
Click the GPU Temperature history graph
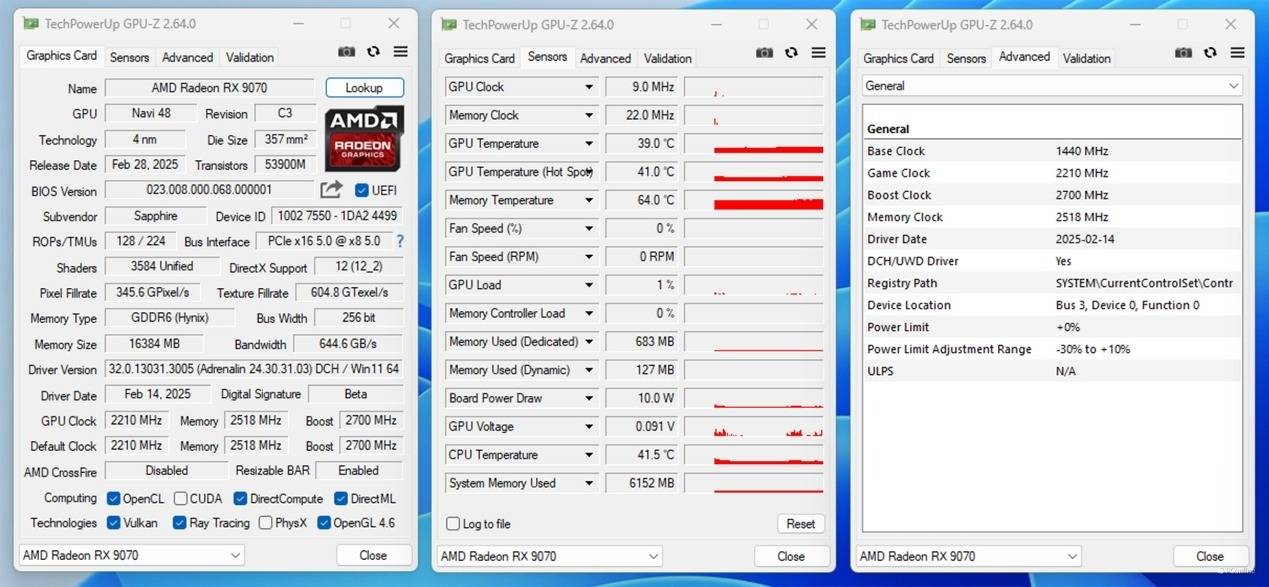pyautogui.click(x=754, y=143)
